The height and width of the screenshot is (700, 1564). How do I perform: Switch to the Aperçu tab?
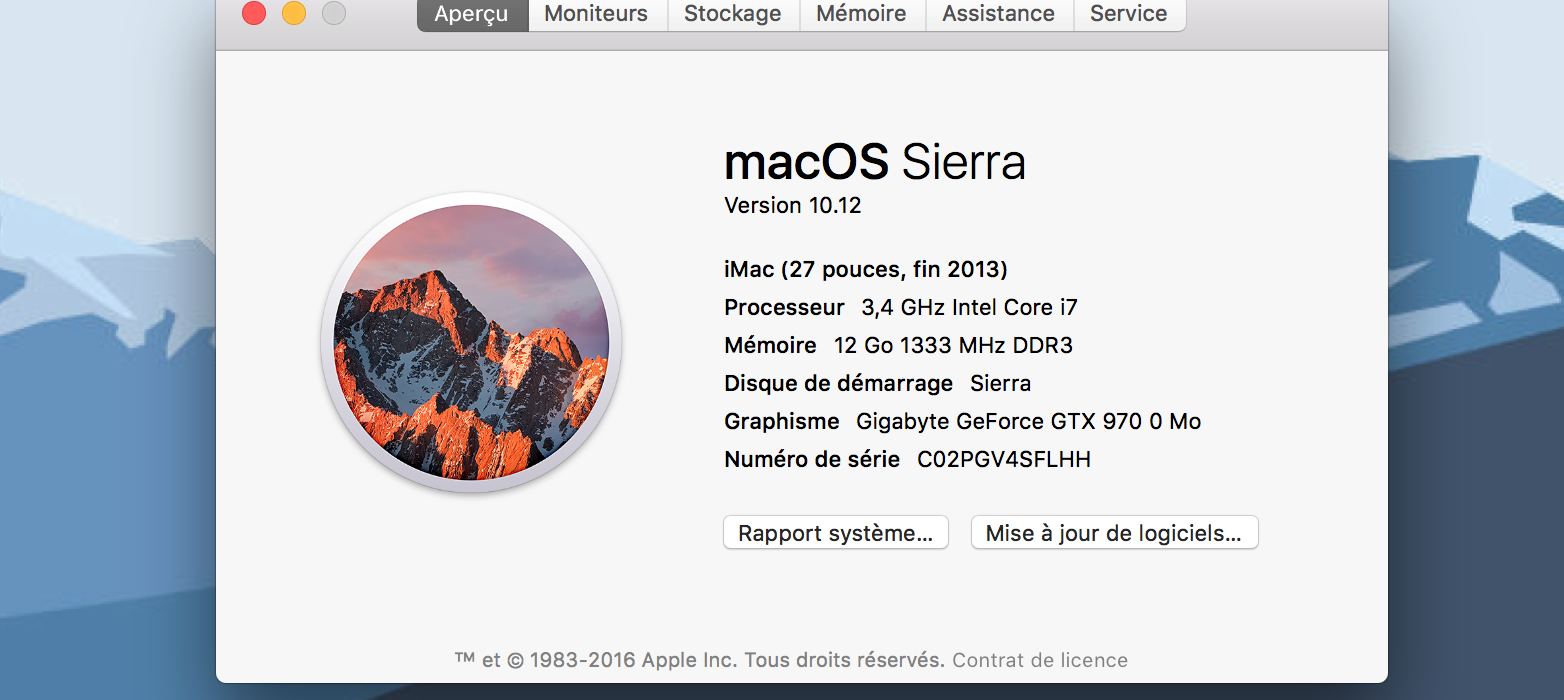pyautogui.click(x=472, y=14)
